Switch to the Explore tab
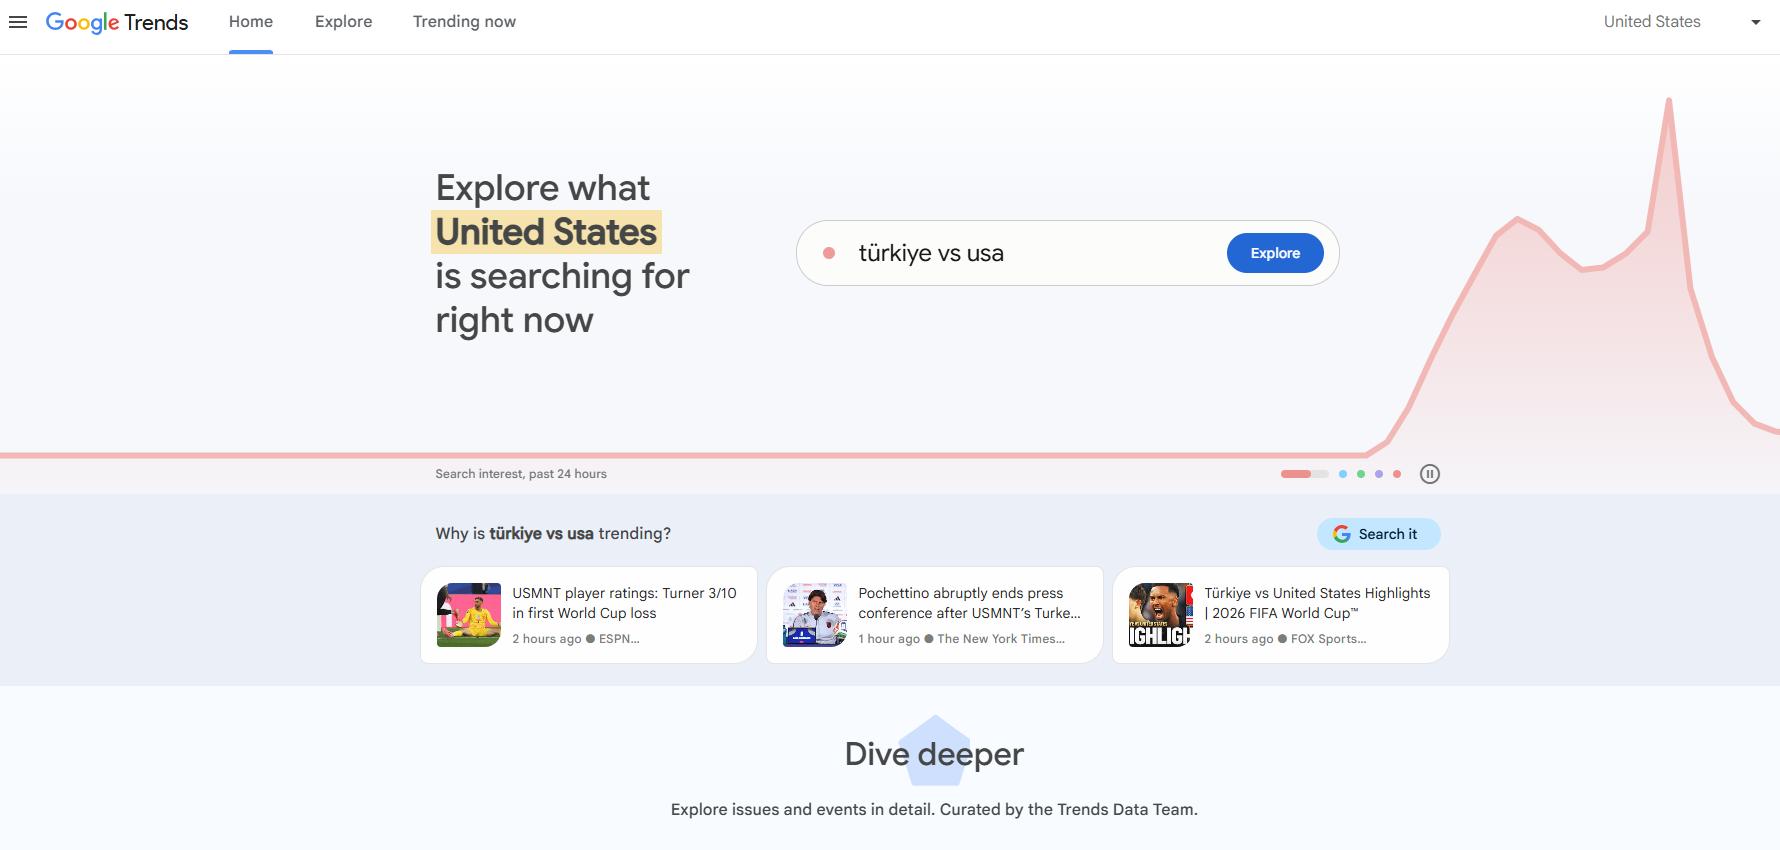Image resolution: width=1780 pixels, height=850 pixels. click(x=344, y=22)
